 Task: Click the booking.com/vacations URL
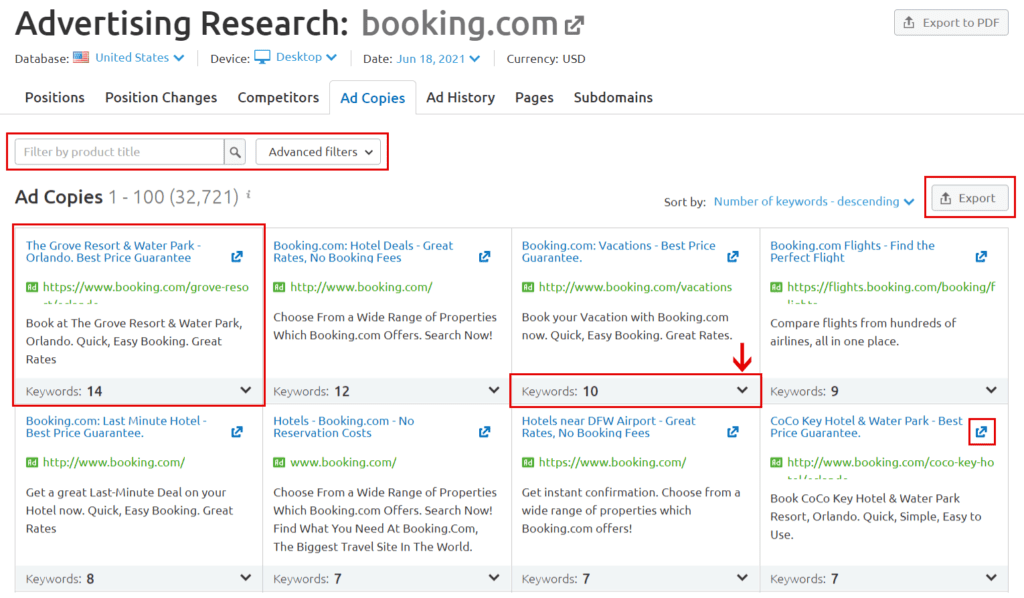tap(635, 287)
